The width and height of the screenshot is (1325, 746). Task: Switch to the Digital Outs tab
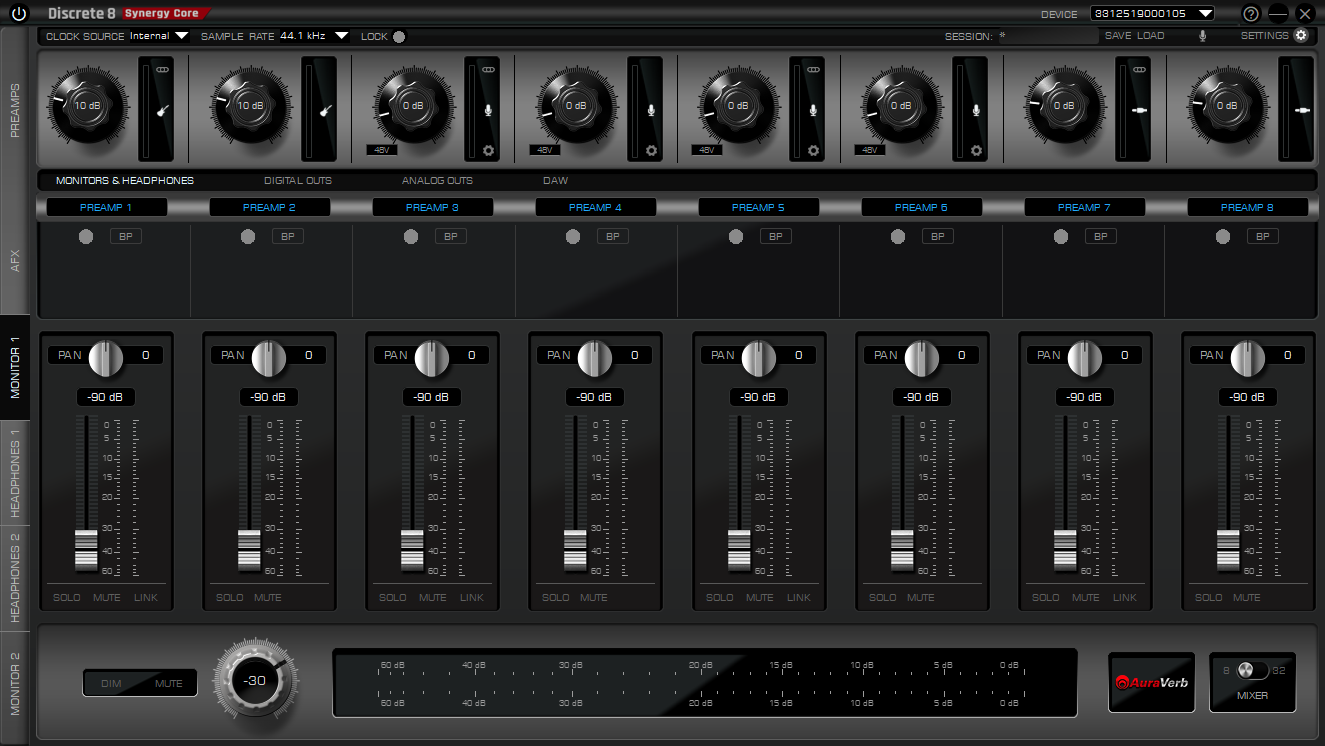point(298,181)
